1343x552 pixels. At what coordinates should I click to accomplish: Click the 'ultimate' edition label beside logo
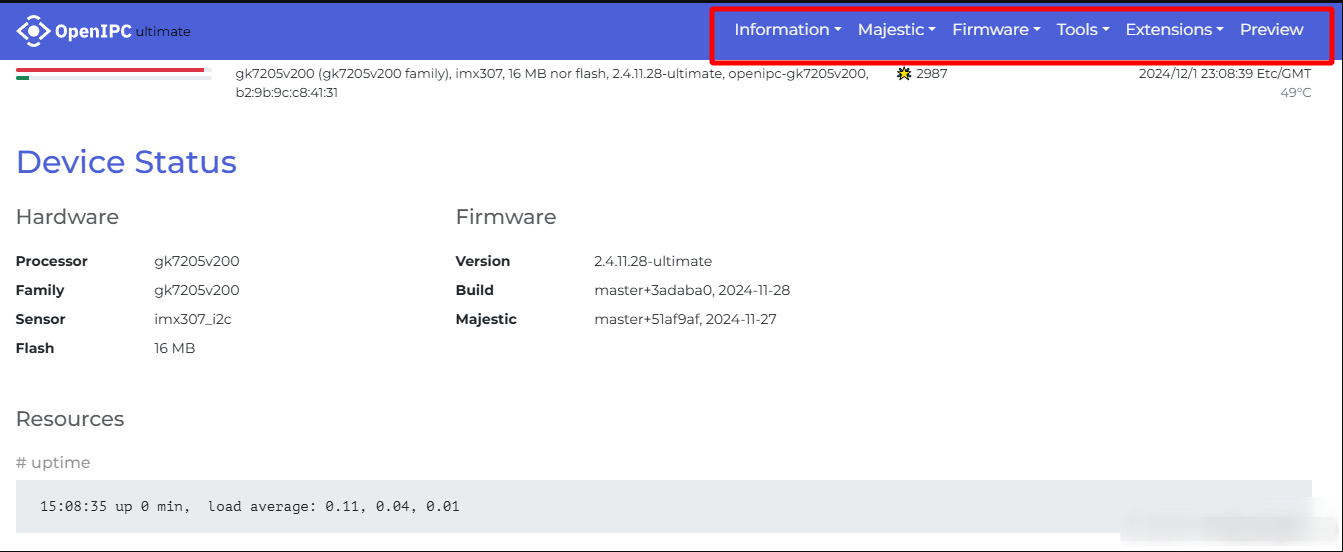(163, 32)
